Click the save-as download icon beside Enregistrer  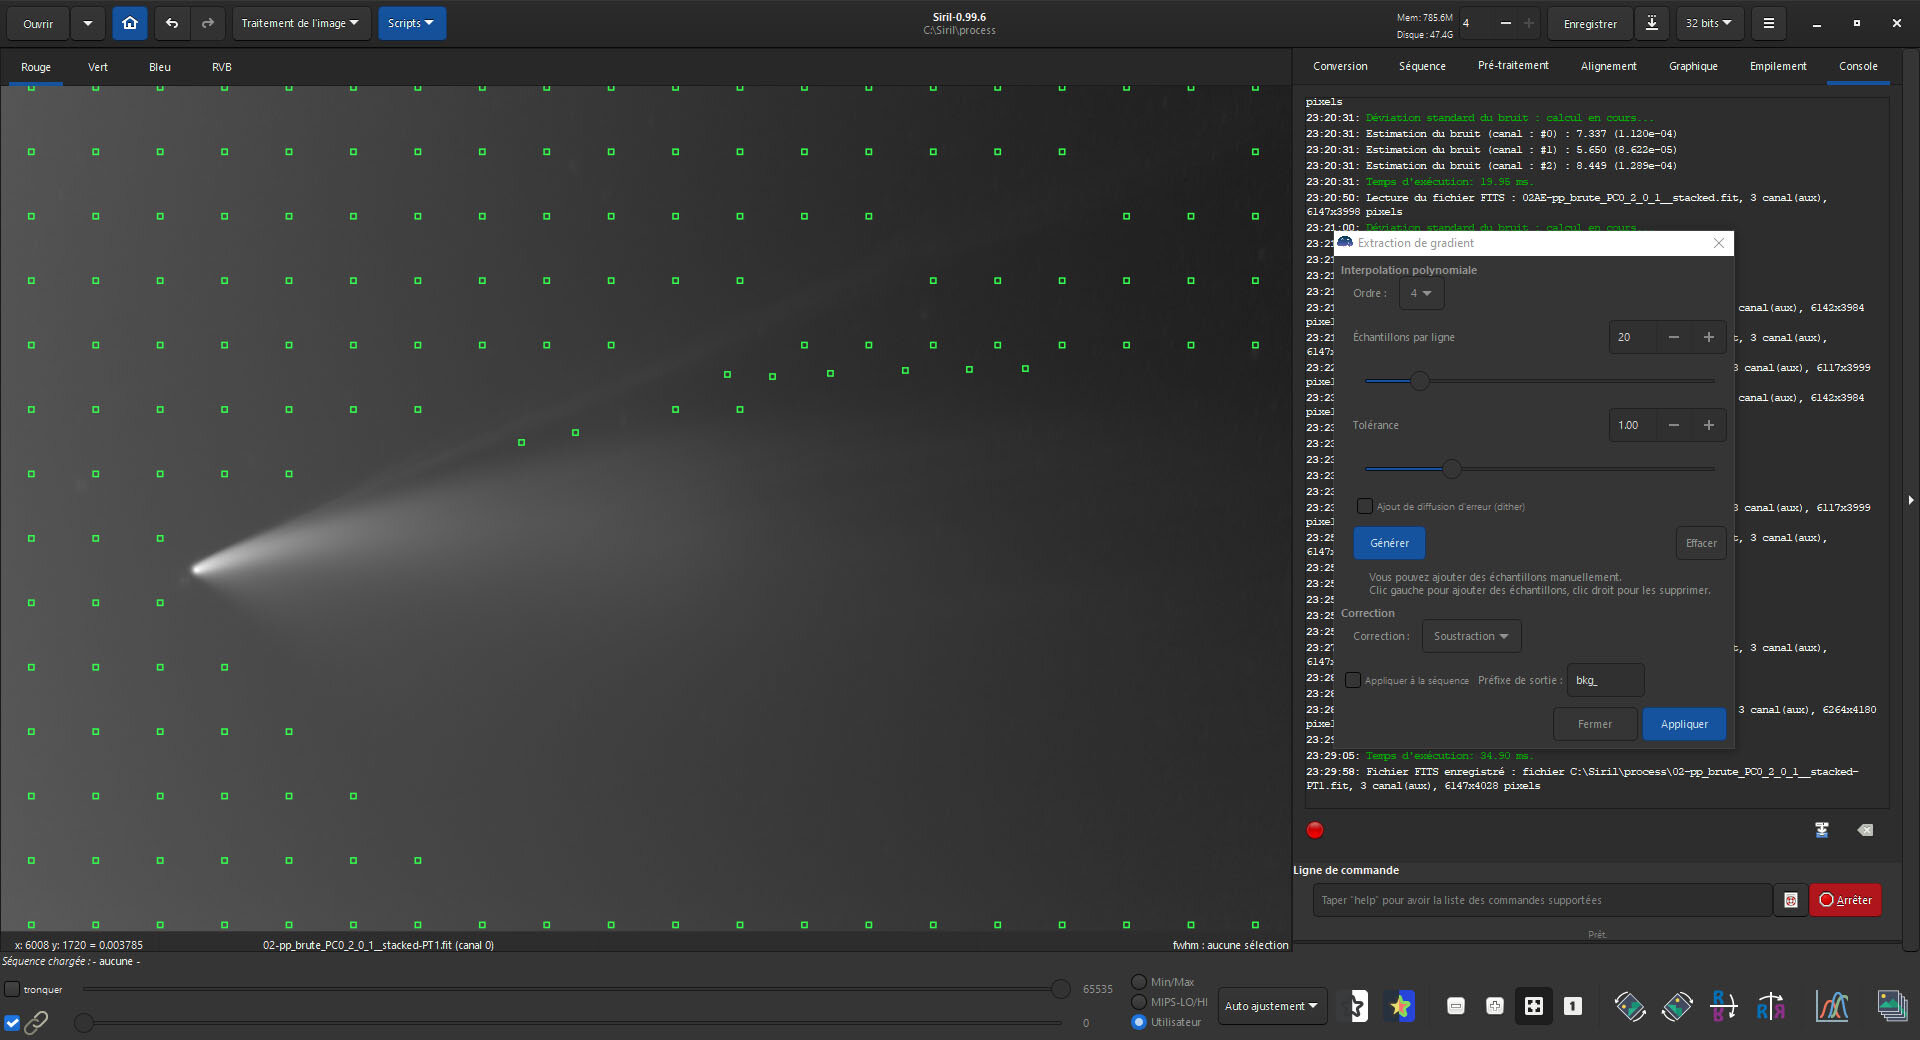1652,23
